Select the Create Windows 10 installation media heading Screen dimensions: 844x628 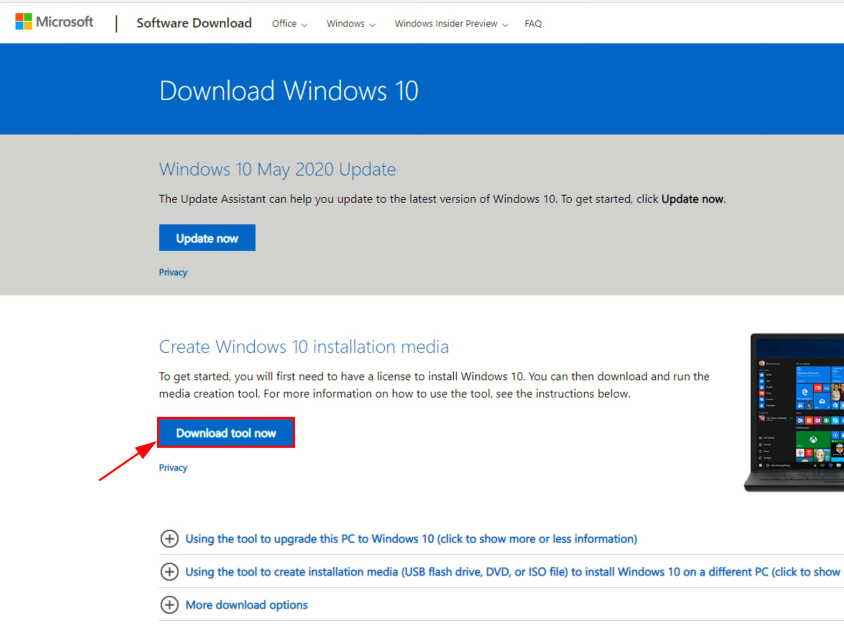(304, 347)
